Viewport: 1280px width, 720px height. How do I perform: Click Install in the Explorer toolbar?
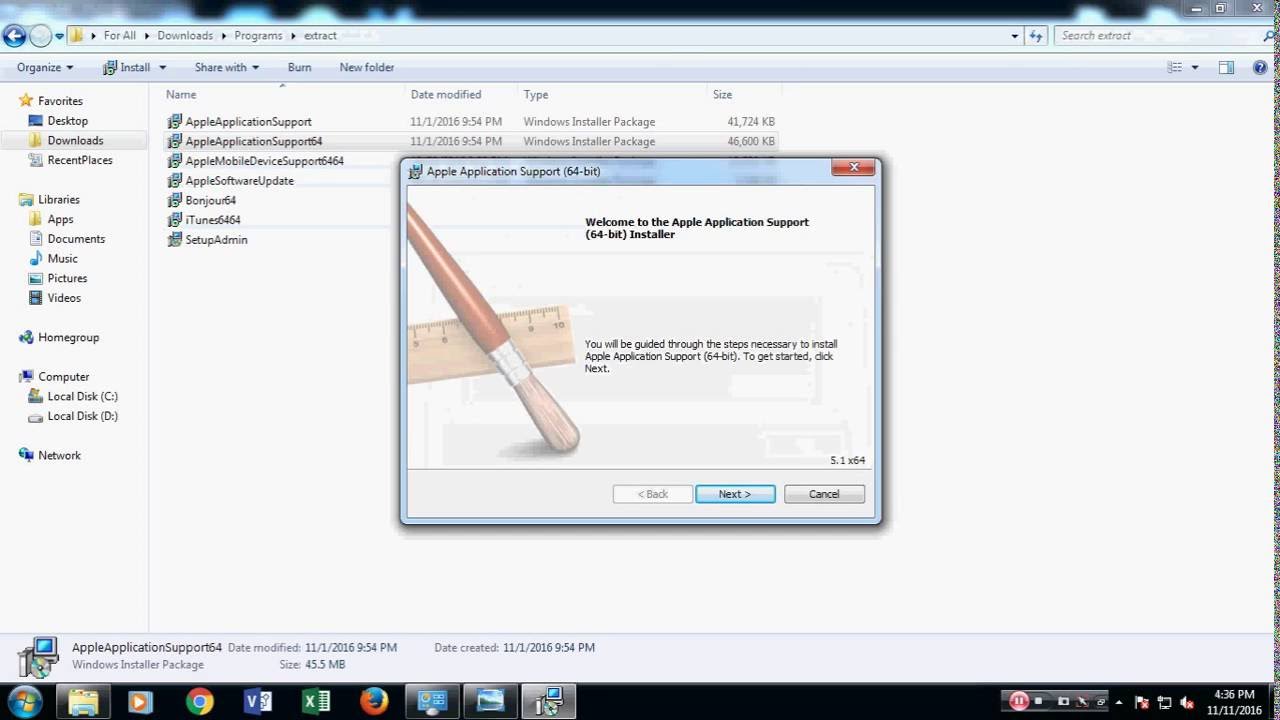(127, 67)
